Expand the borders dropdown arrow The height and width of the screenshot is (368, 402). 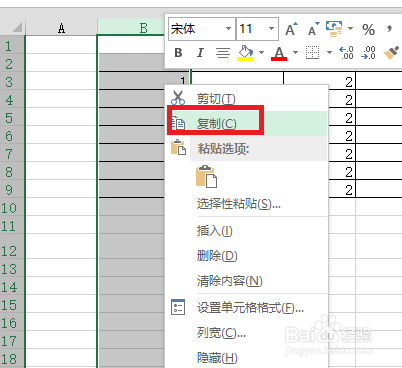click(x=329, y=52)
